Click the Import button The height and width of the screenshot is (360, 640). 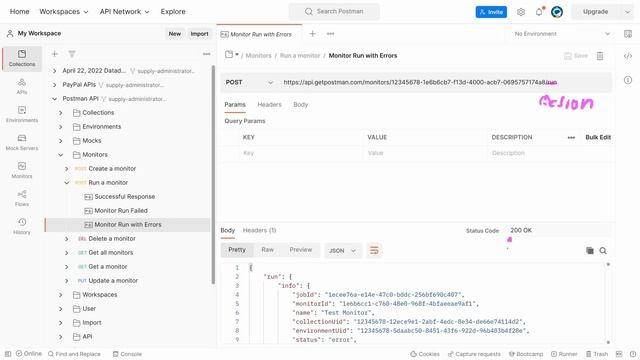click(x=199, y=34)
